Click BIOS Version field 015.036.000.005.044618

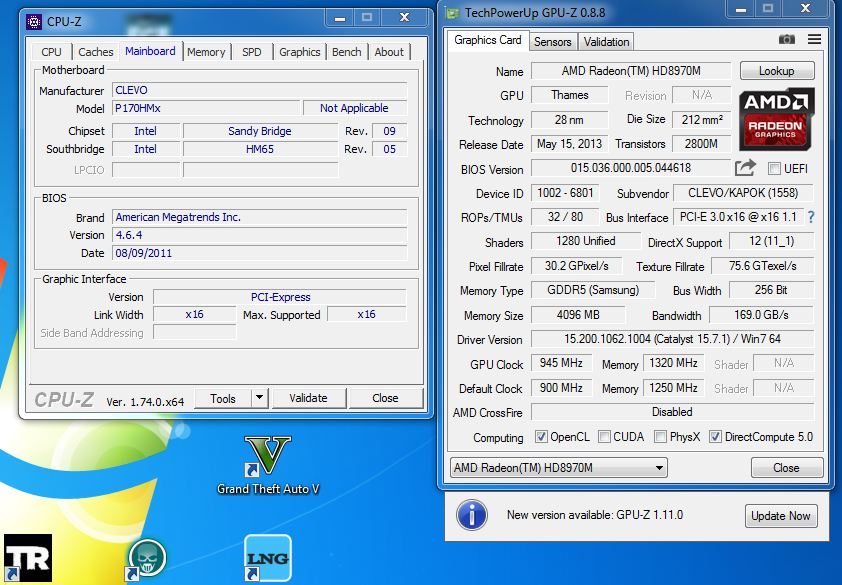(631, 168)
